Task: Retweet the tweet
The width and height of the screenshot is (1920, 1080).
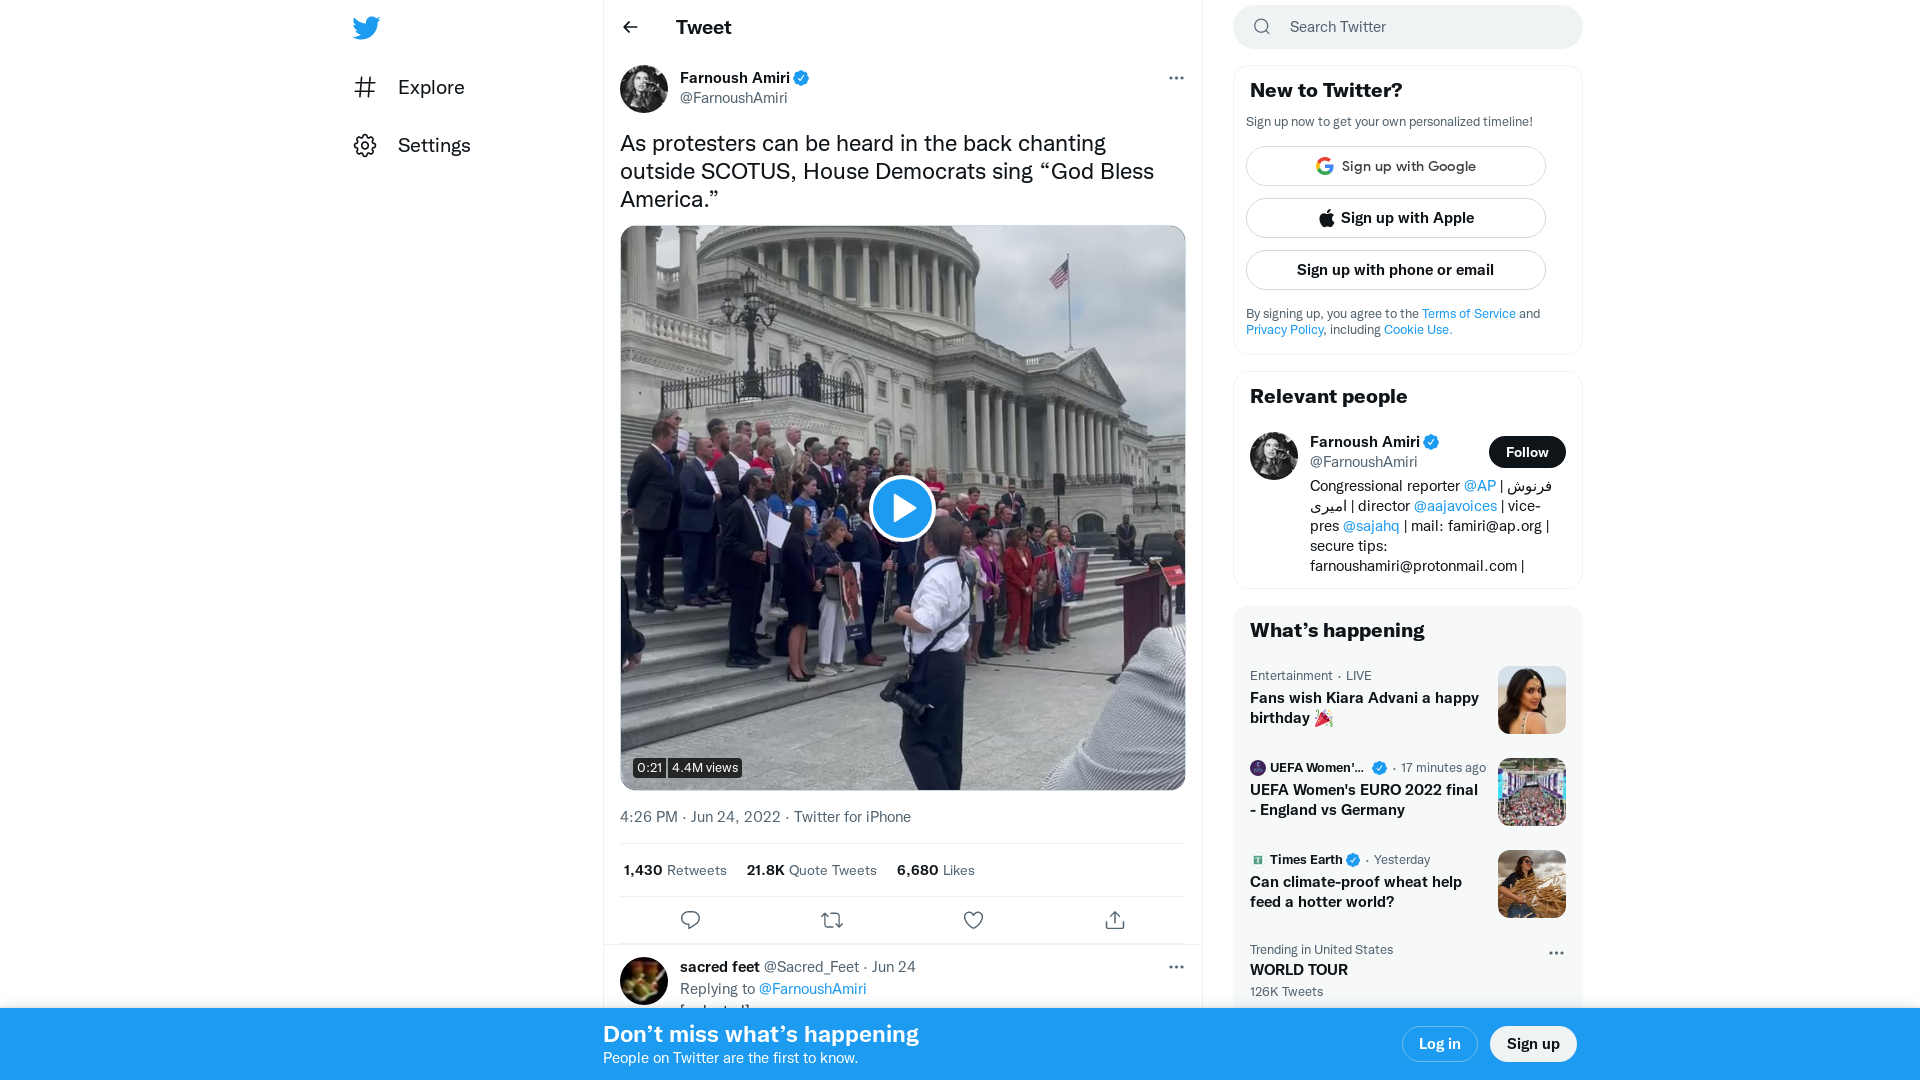Action: click(832, 919)
